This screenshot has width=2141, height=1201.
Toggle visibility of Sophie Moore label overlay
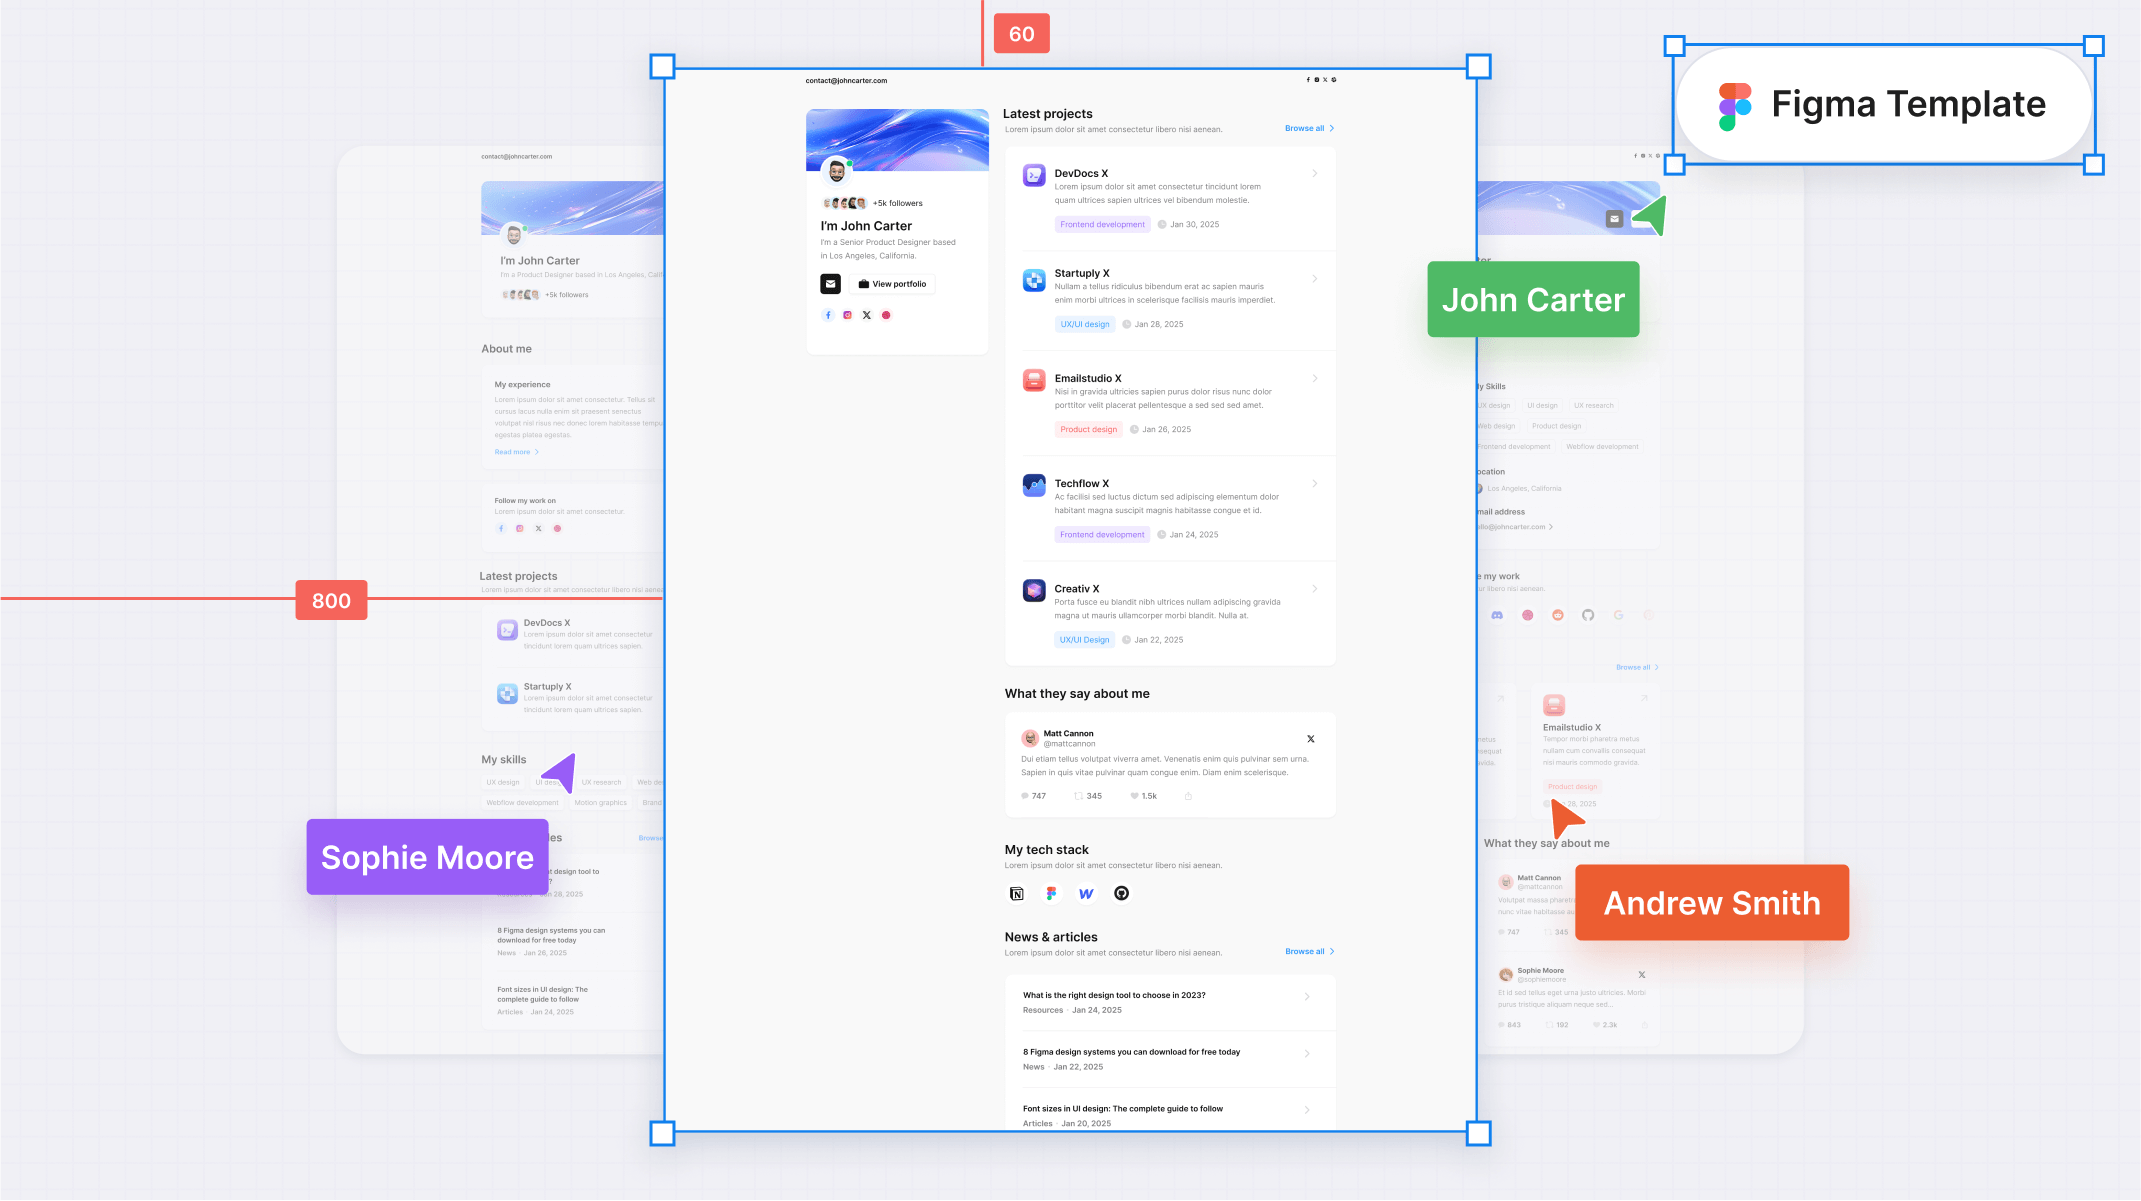point(428,856)
